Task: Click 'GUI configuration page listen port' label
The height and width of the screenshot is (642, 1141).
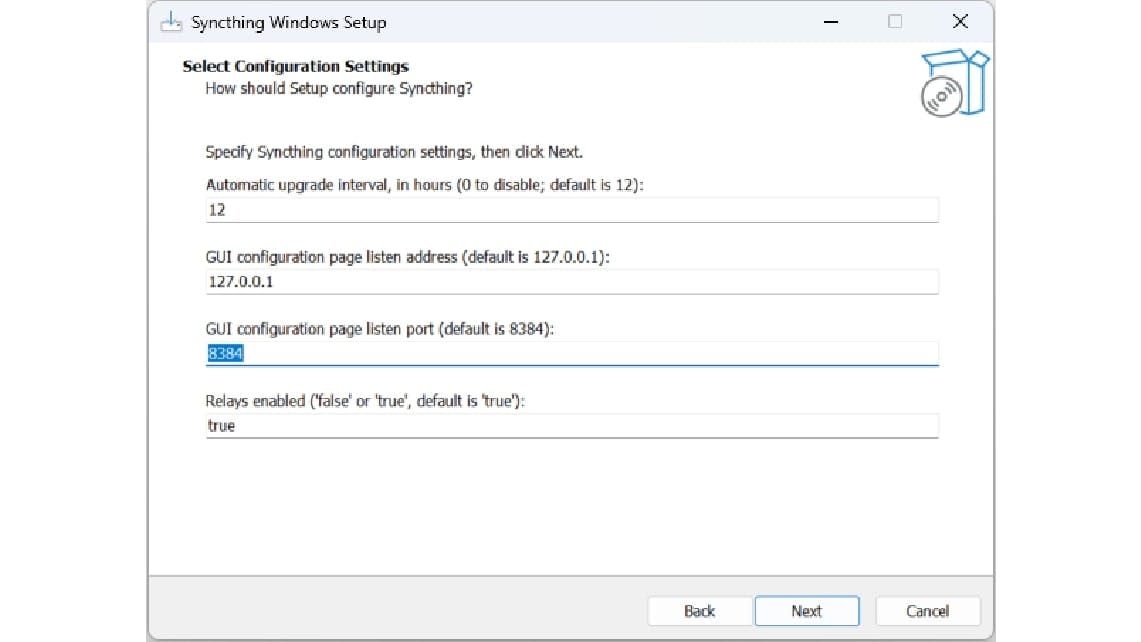Action: [x=380, y=329]
